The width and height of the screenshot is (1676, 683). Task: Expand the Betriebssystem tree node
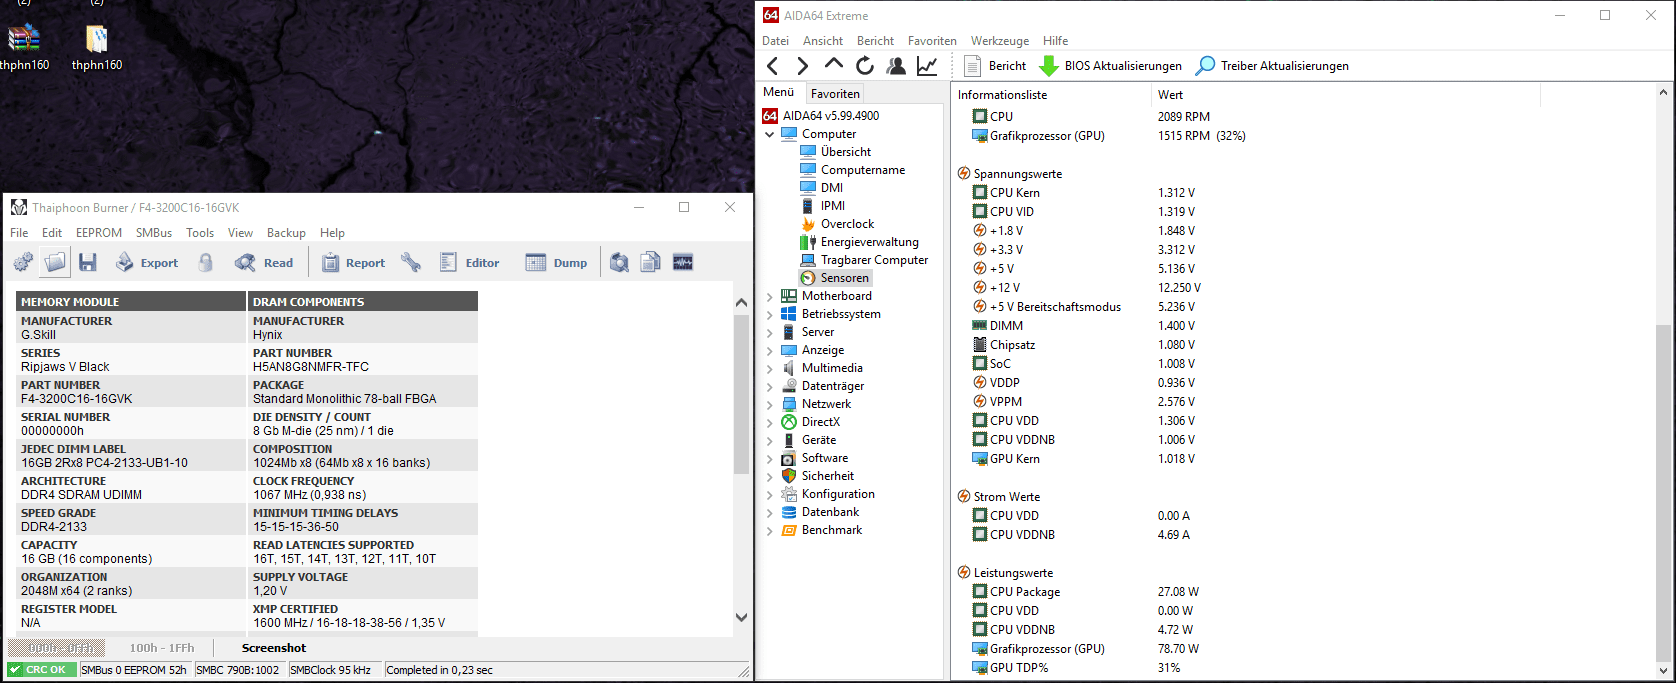tap(769, 314)
